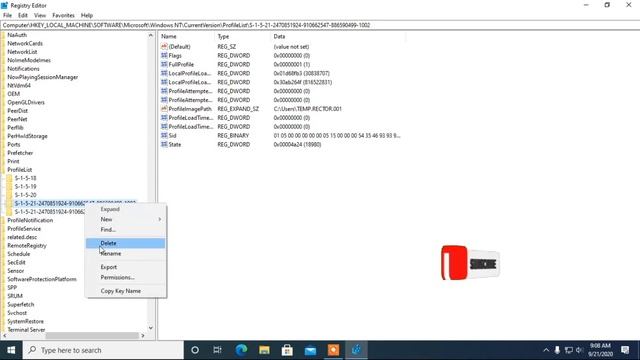Click tree scrollbar up arrow
This screenshot has width=640, height=360.
tap(151, 36)
